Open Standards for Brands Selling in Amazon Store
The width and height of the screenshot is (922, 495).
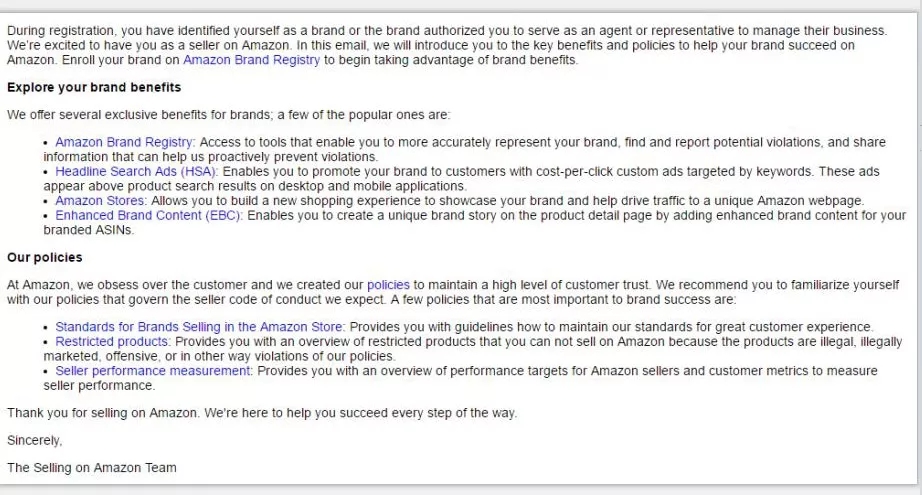click(200, 327)
